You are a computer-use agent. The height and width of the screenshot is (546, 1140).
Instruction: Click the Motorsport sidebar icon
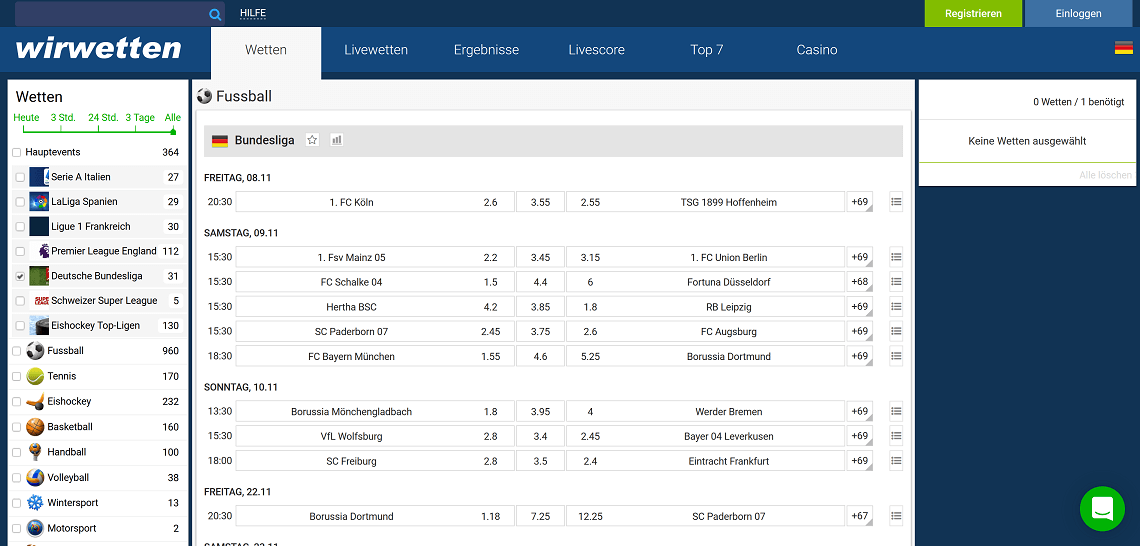[x=35, y=529]
